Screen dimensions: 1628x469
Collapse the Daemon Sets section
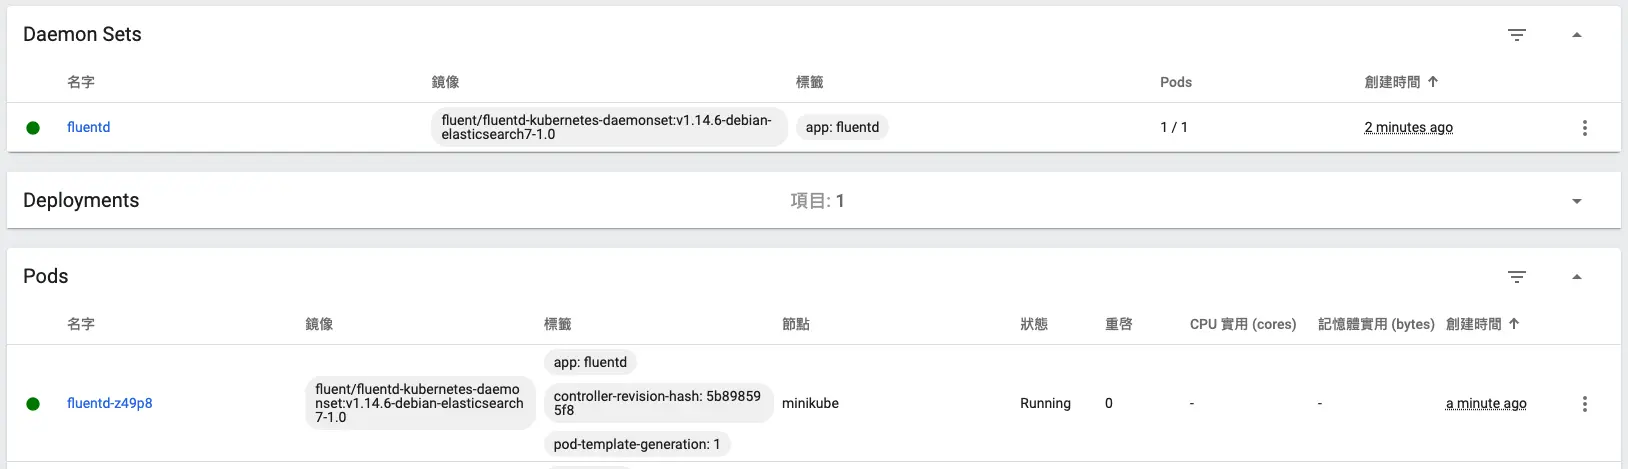tap(1577, 35)
